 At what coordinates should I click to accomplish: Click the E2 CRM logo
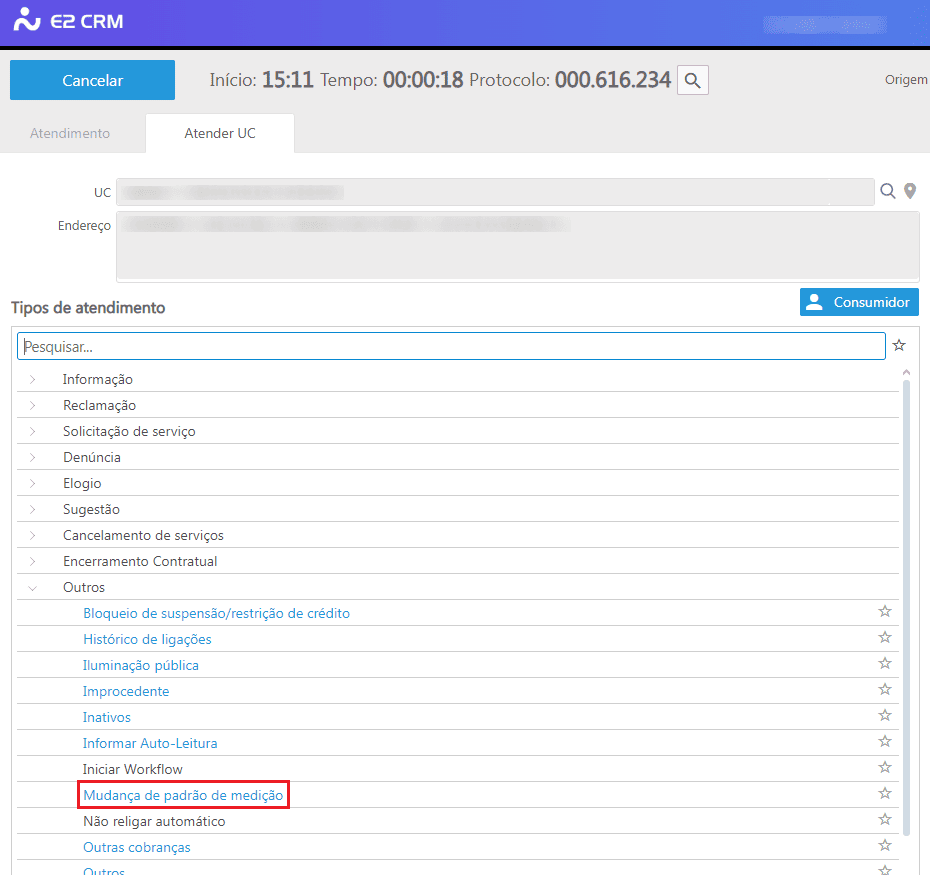[x=69, y=21]
